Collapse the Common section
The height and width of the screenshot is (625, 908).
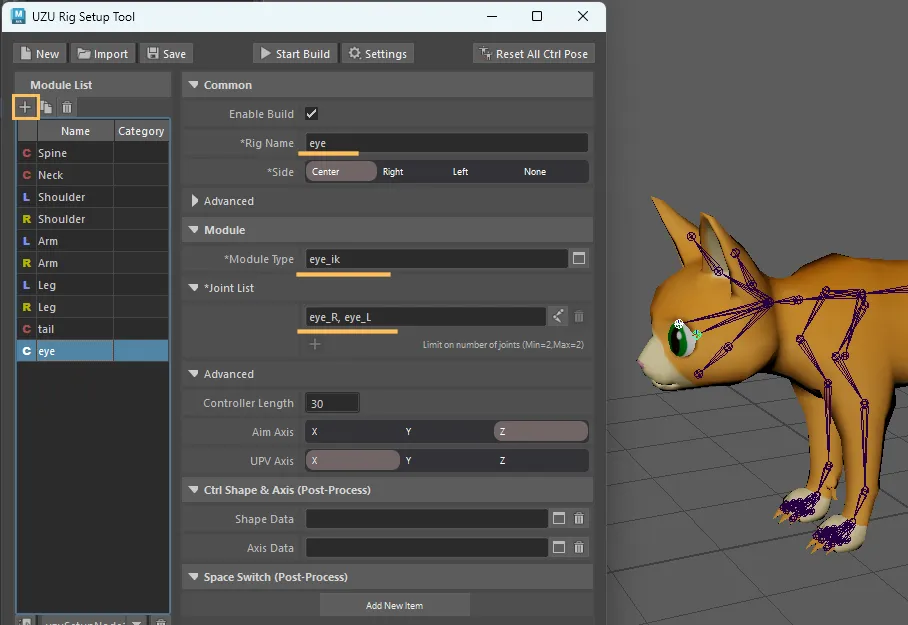193,85
